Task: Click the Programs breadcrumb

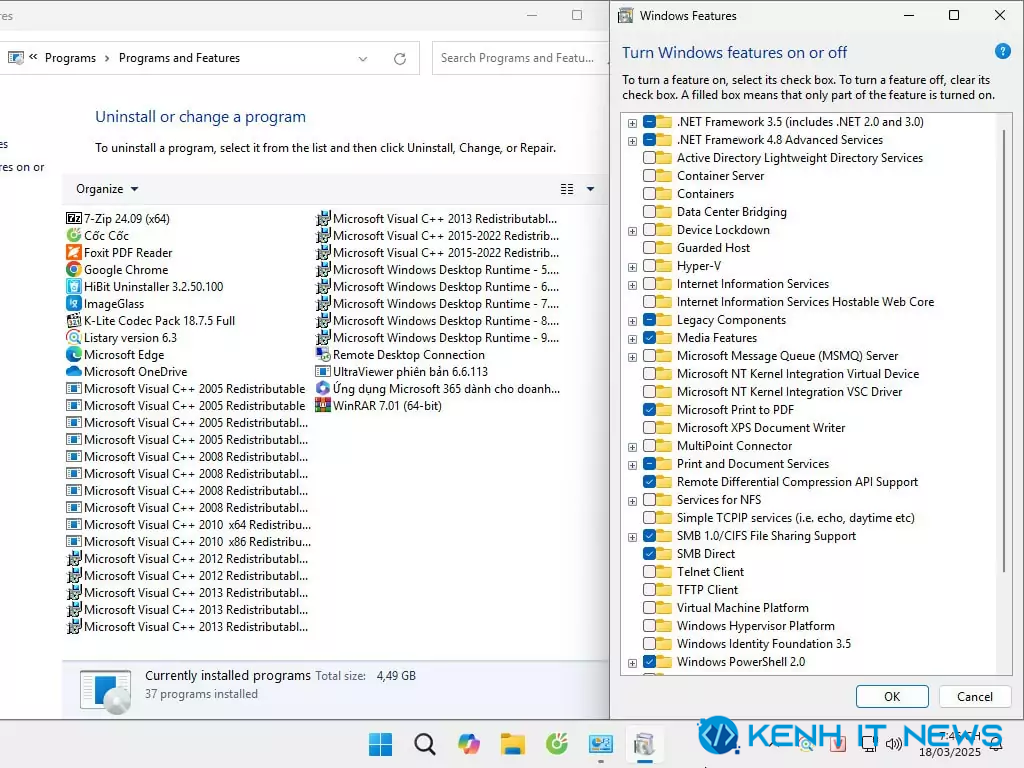Action: click(71, 58)
